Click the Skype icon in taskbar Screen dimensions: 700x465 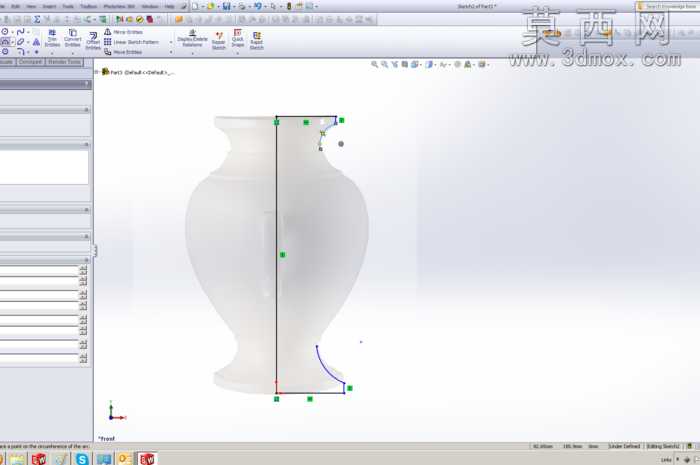82,458
